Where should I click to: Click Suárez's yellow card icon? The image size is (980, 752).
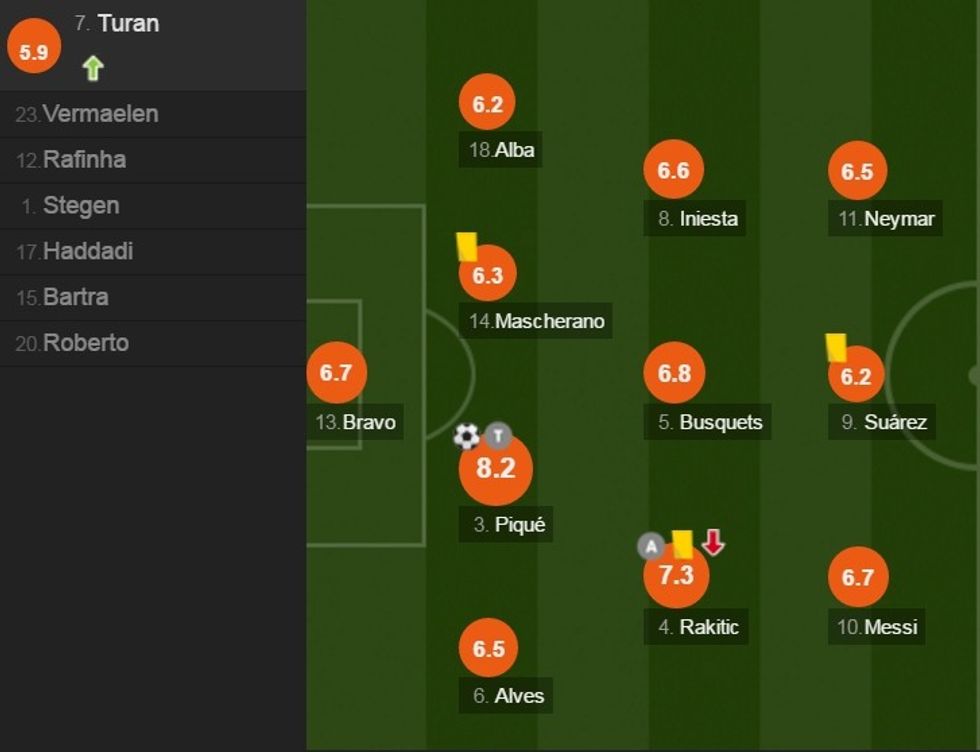click(x=836, y=347)
